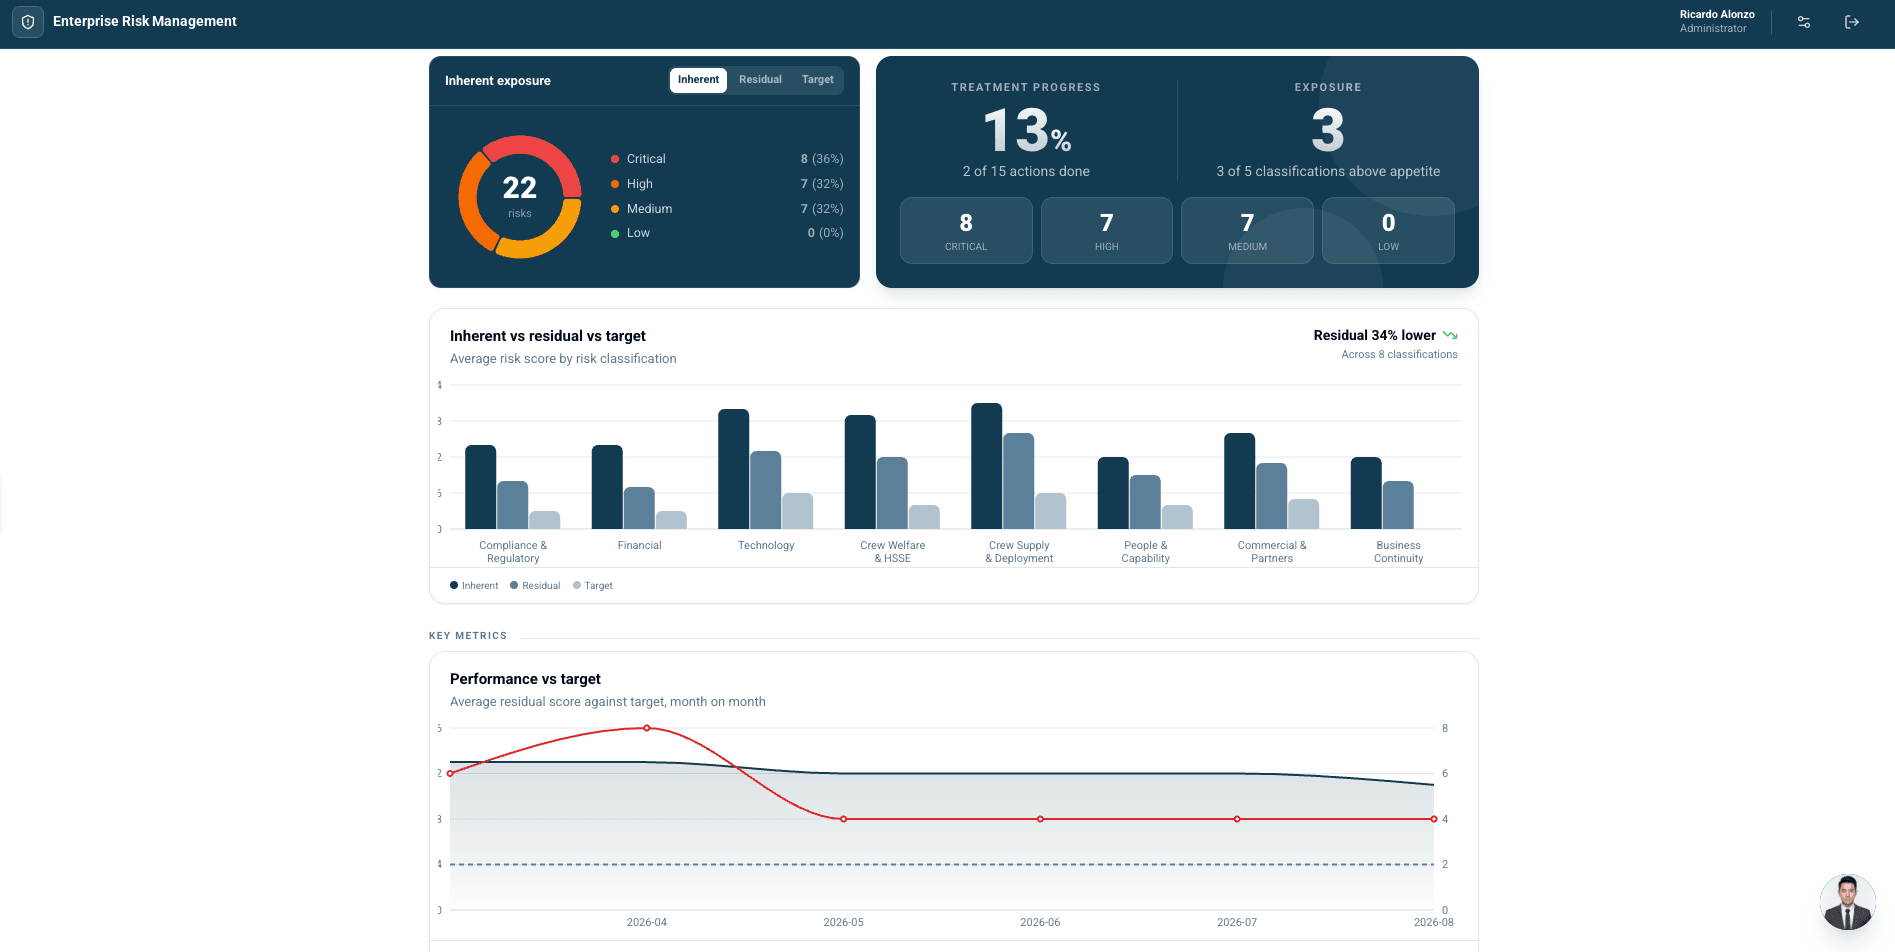Click 'Residual 34% lower' summary text
Screen dimensions: 1895x952
coord(1374,336)
